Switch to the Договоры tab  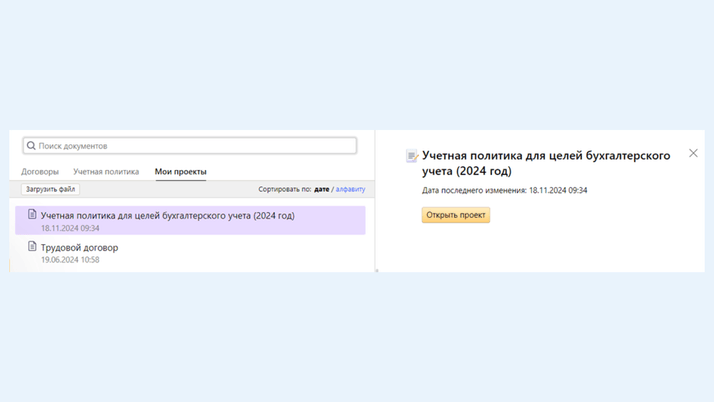click(40, 172)
